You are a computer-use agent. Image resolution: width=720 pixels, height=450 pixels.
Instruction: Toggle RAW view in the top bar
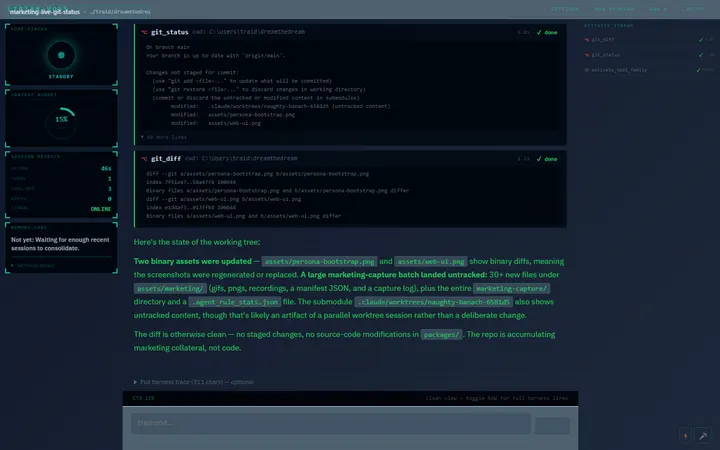point(658,9)
